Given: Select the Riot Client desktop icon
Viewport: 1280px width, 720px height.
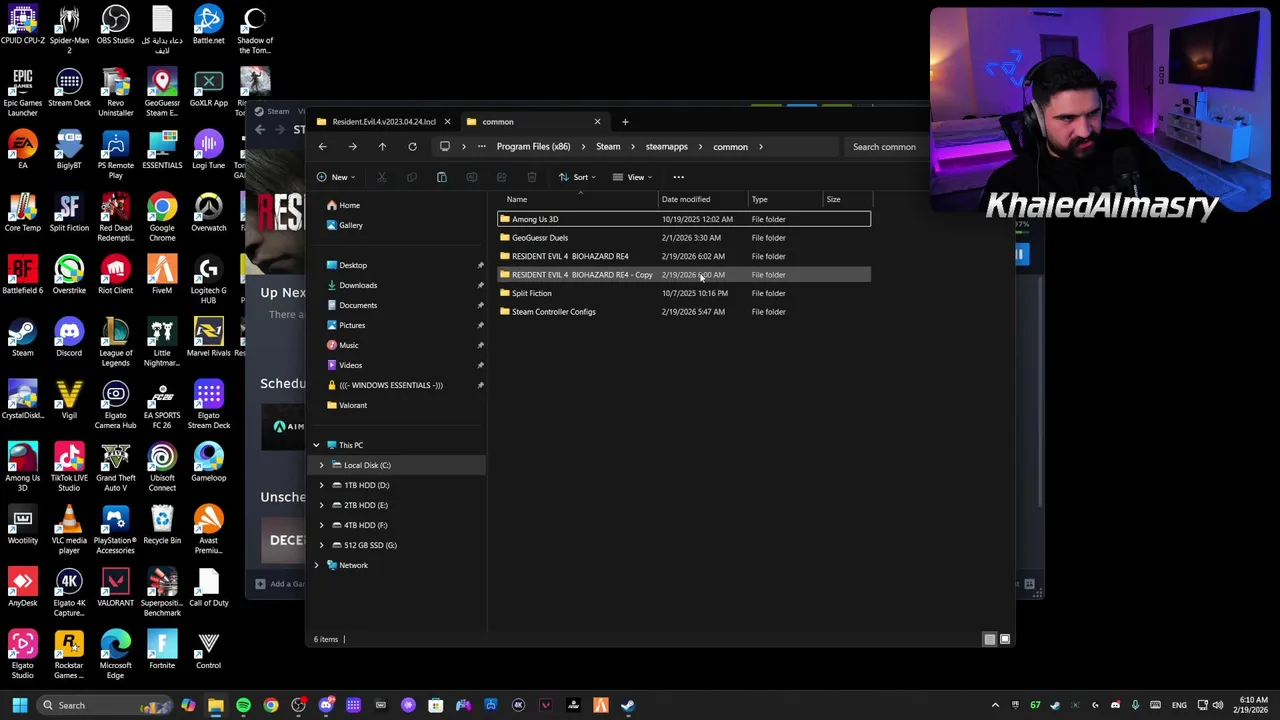Looking at the screenshot, I should click(x=115, y=275).
